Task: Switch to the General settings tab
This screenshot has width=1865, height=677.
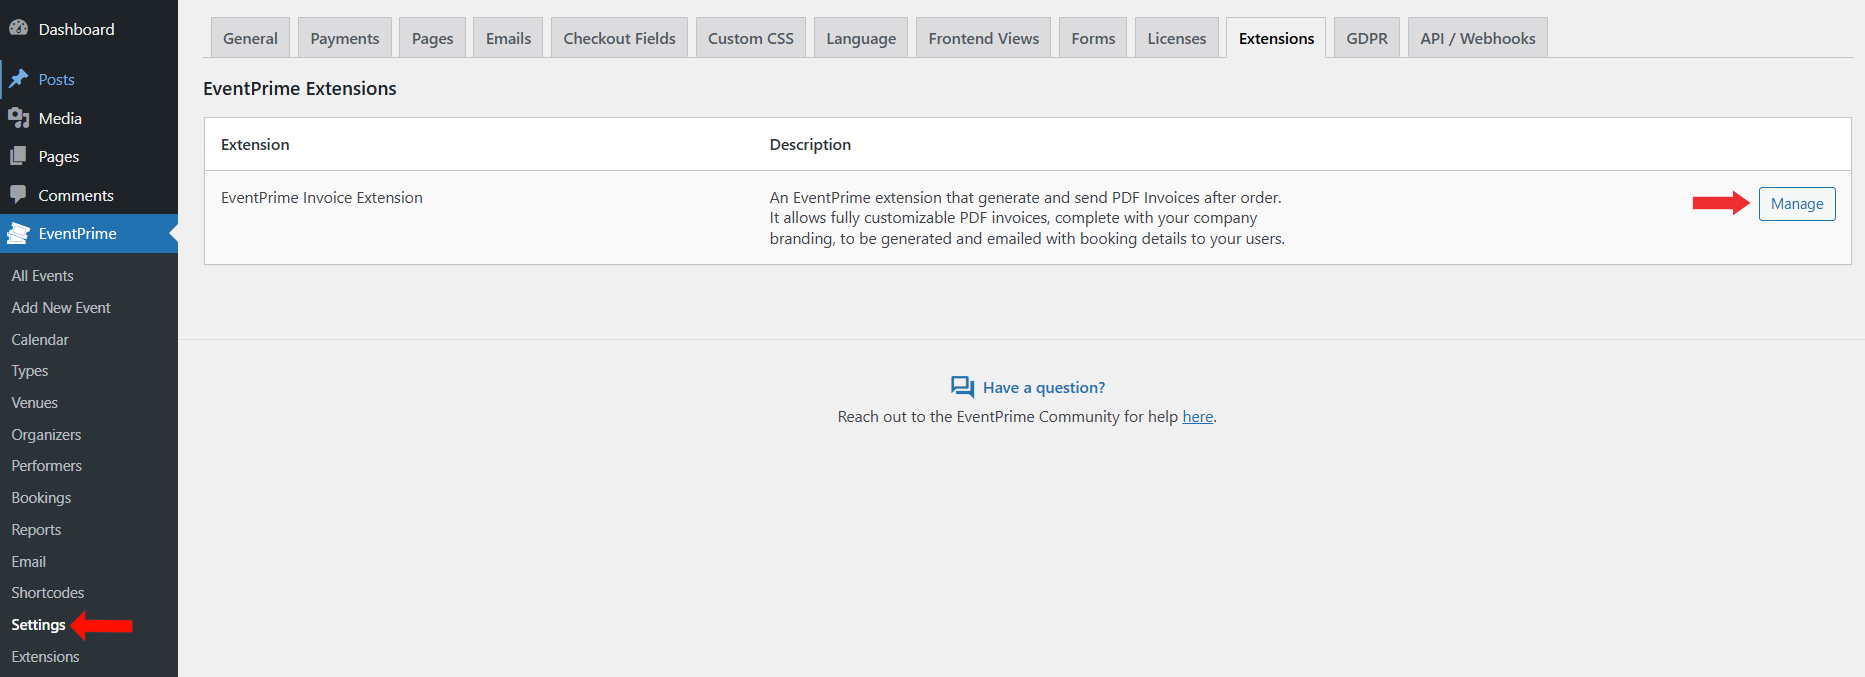Action: [x=250, y=38]
